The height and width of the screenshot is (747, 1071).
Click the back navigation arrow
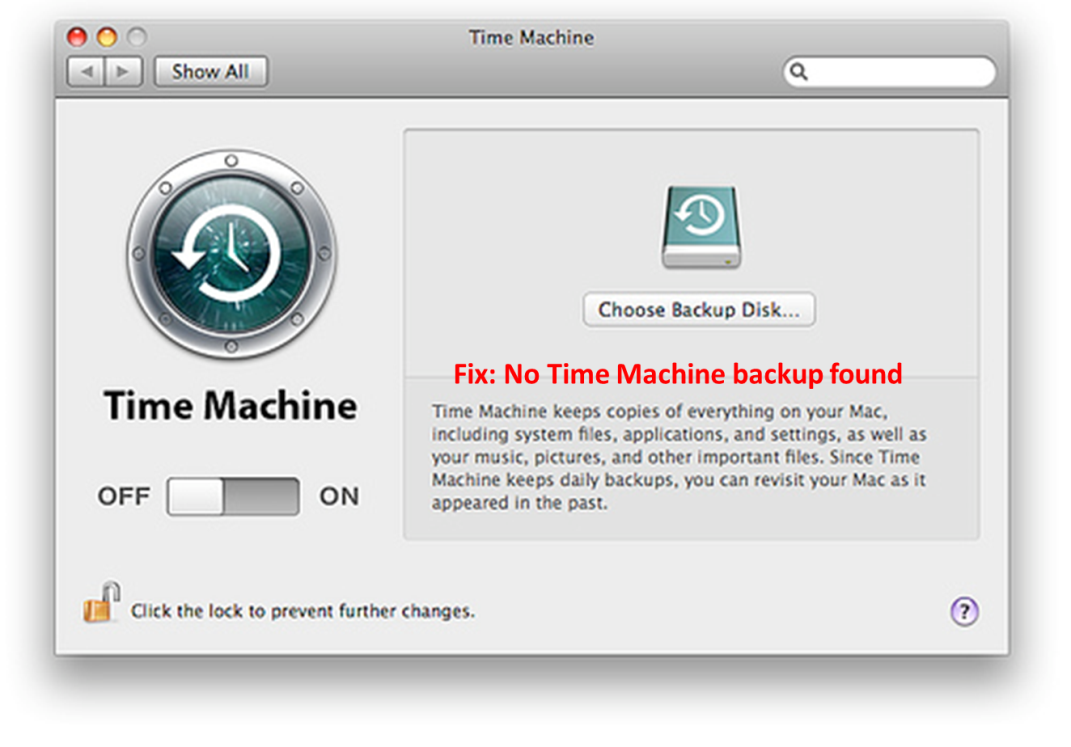tap(86, 72)
